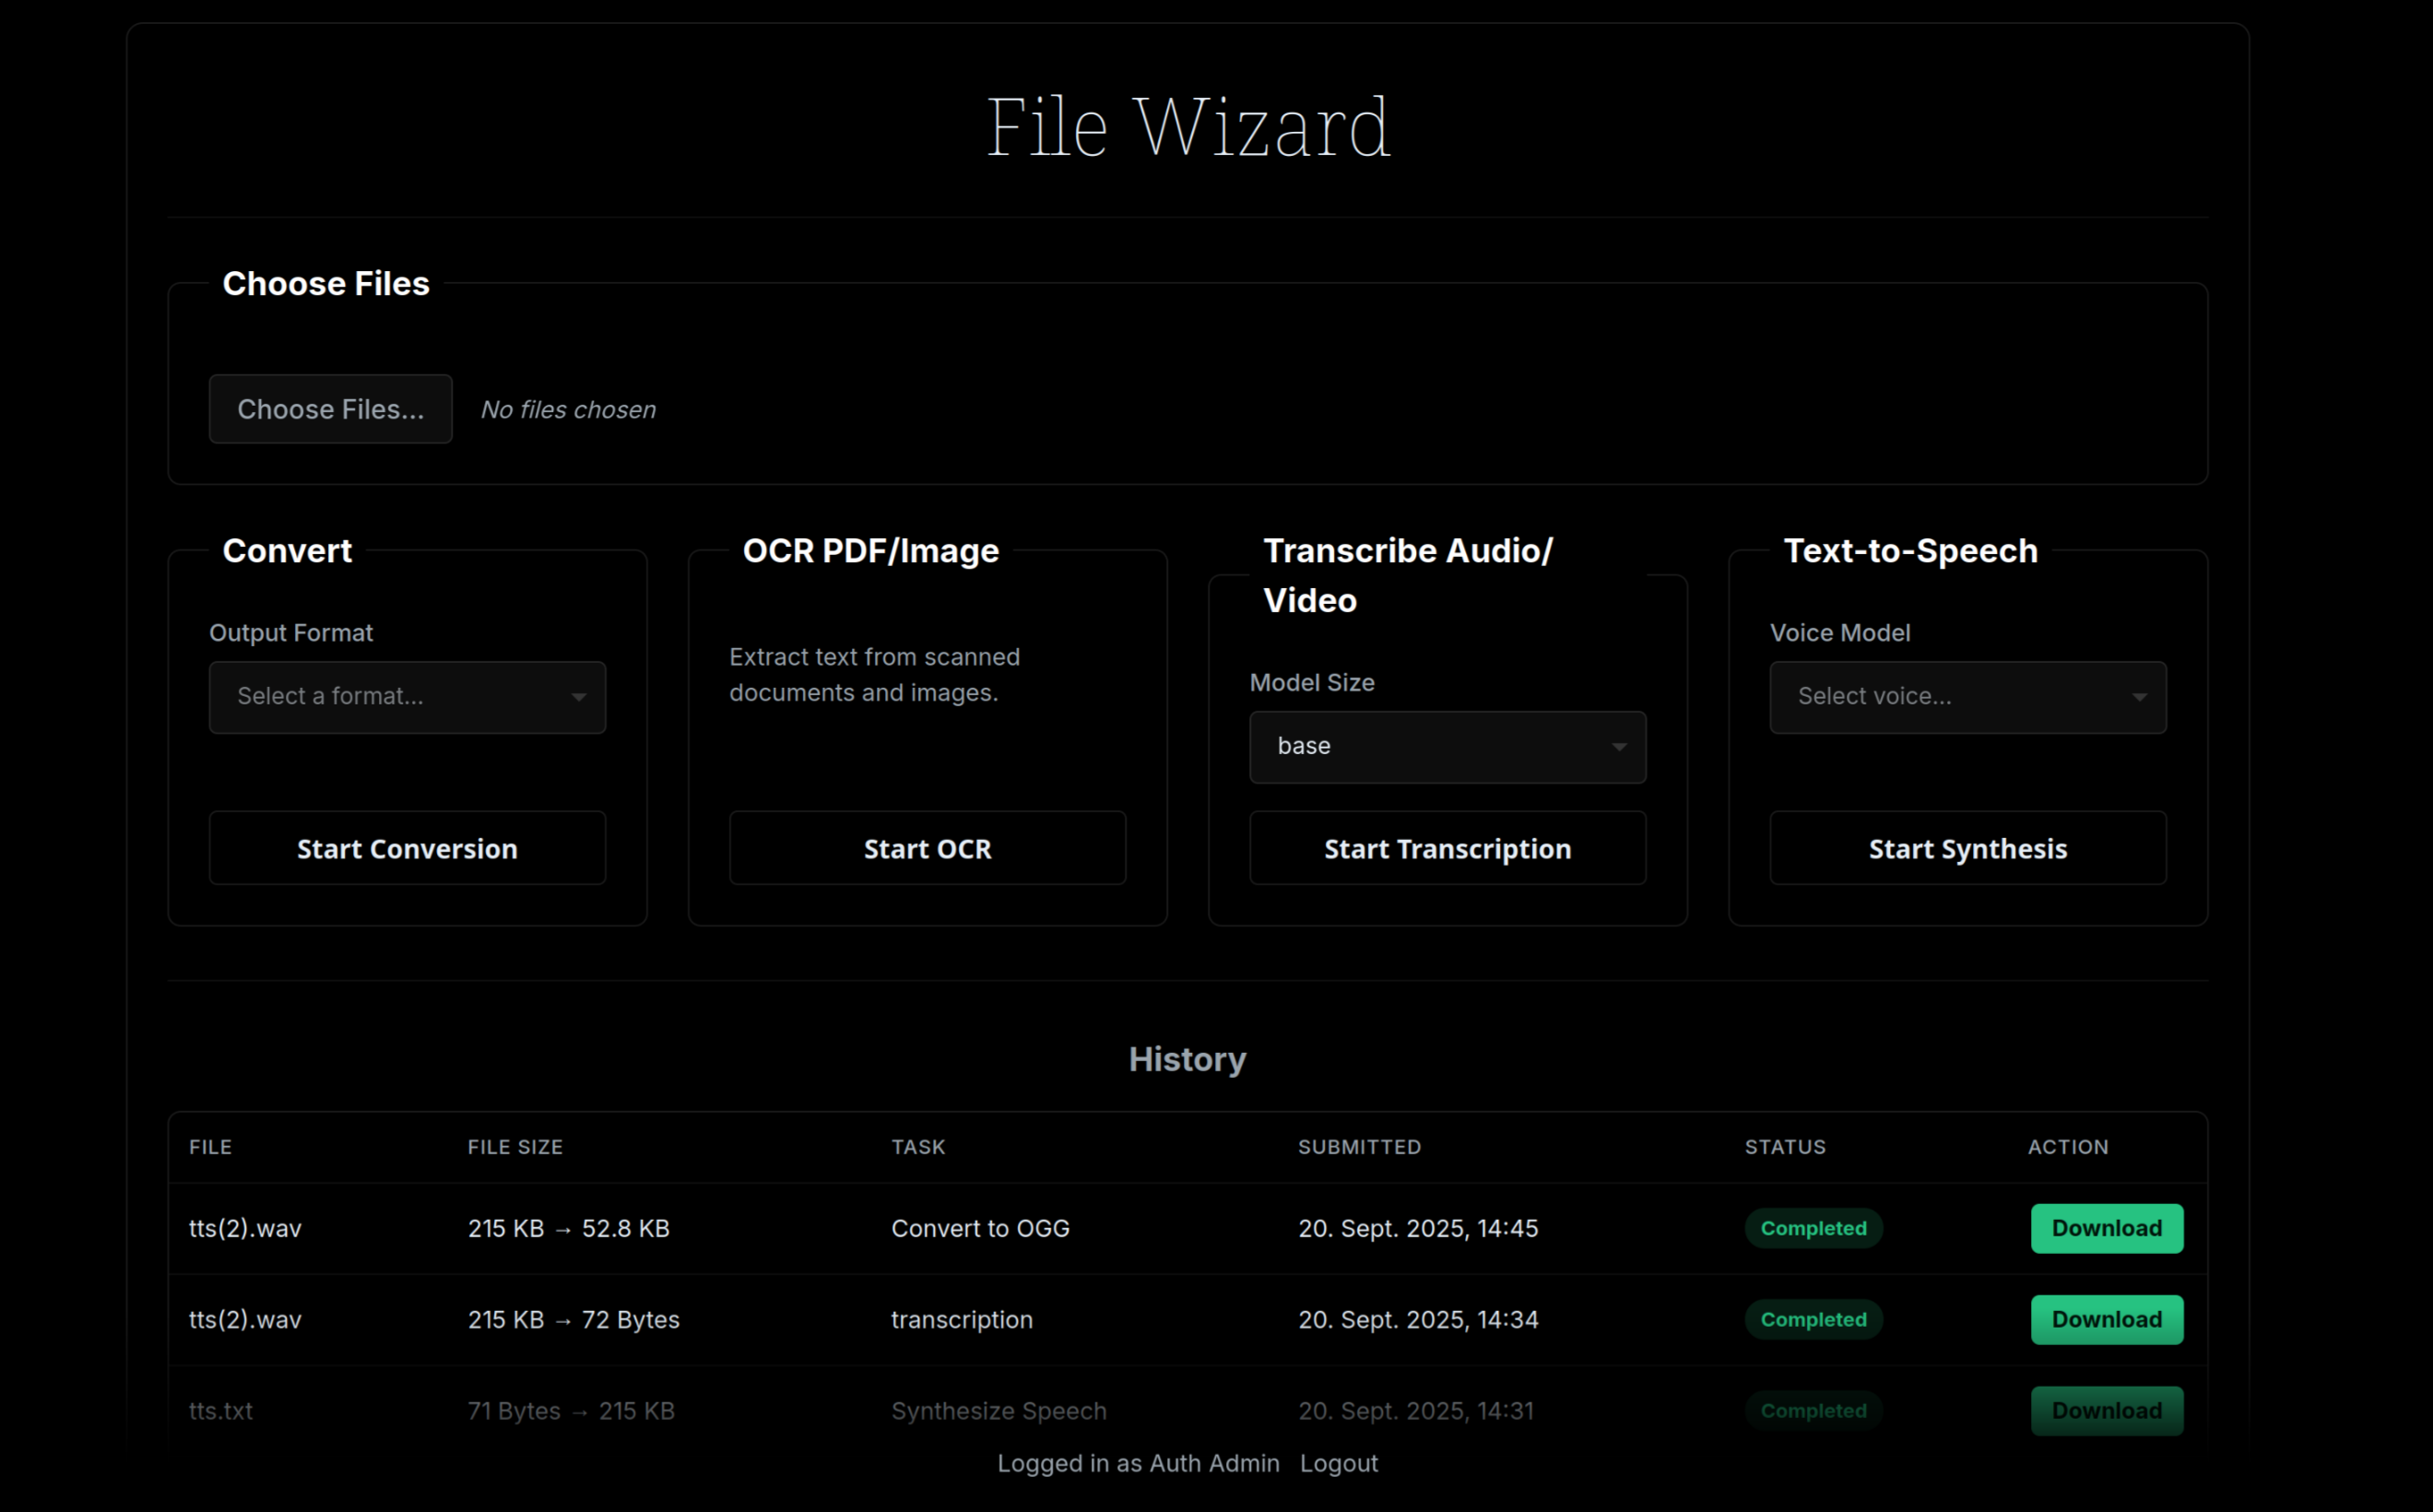The height and width of the screenshot is (1512, 2433).
Task: Click Start Conversion
Action: (407, 848)
